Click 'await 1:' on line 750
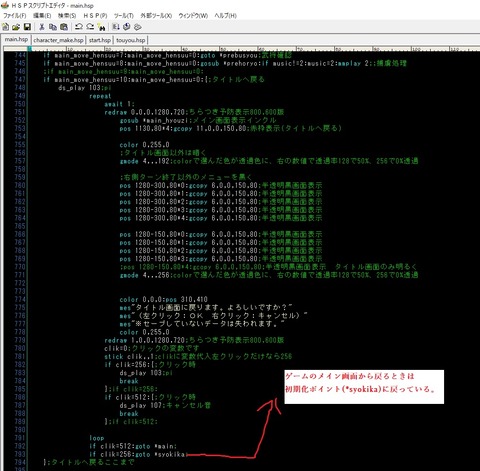This screenshot has height=471, width=480. click(119, 104)
